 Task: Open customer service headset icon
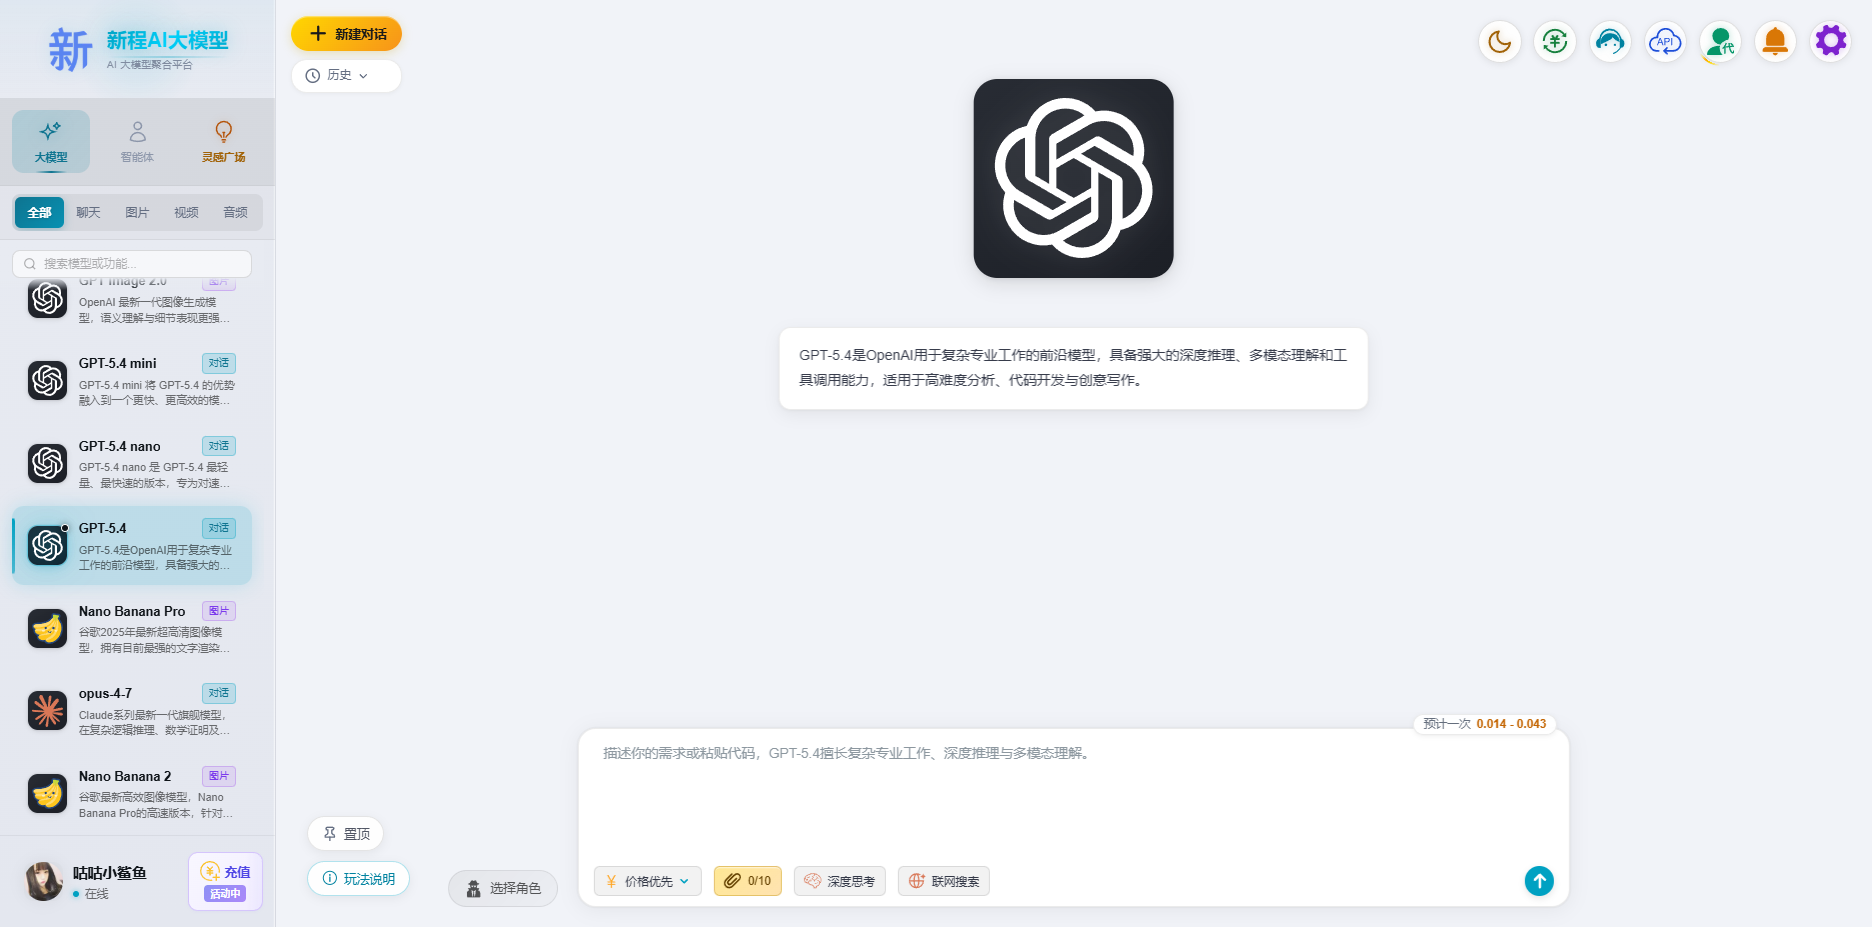point(1610,41)
